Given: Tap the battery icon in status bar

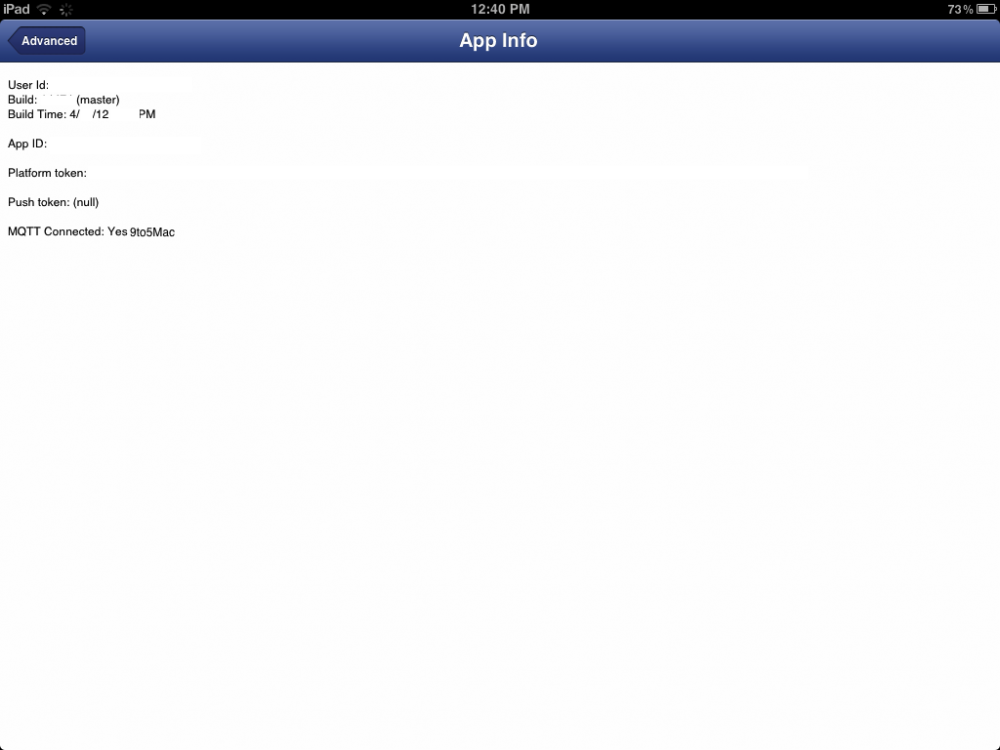Looking at the screenshot, I should click(986, 9).
